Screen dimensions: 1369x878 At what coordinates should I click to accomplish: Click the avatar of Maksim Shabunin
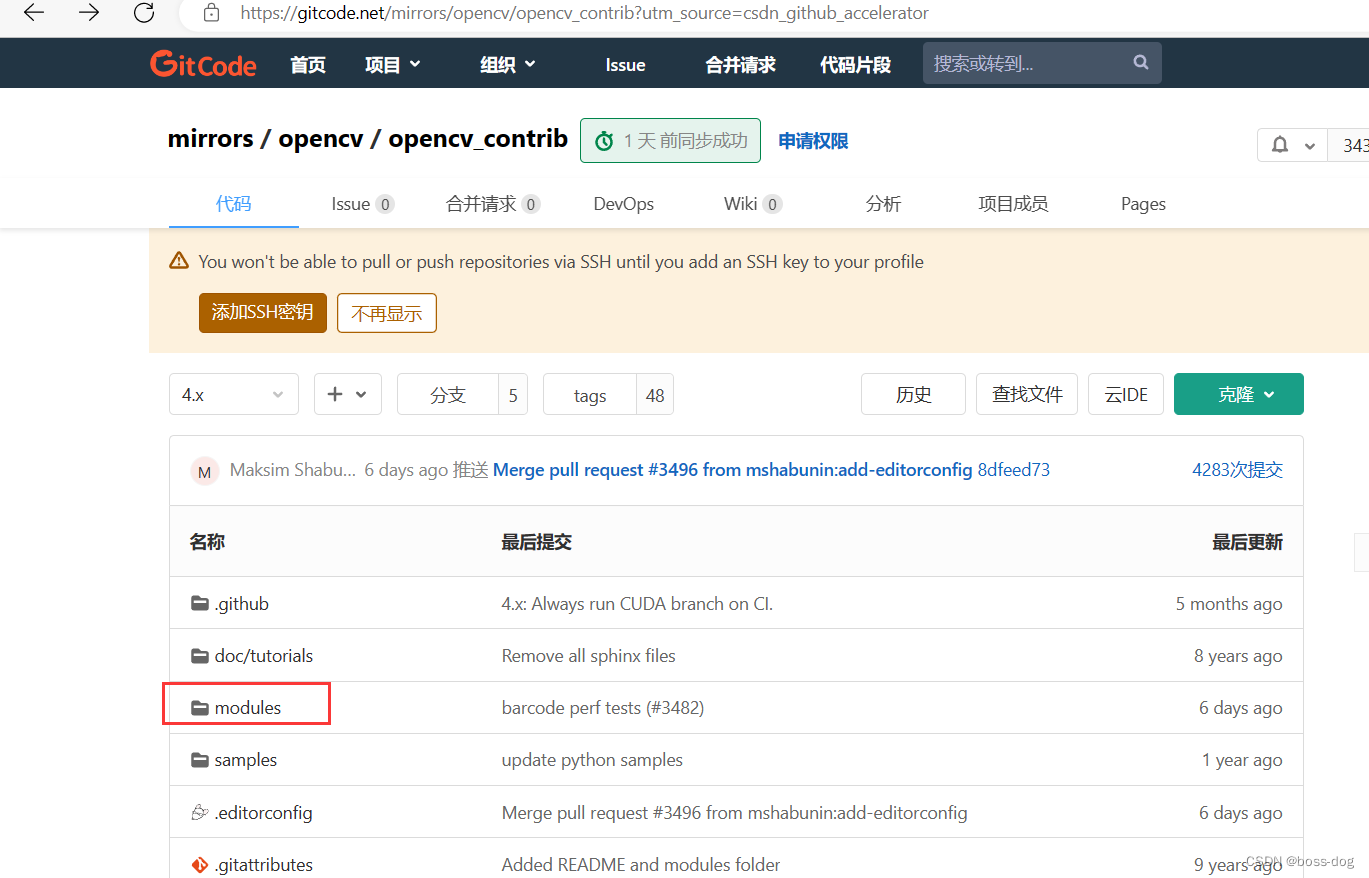pos(205,471)
